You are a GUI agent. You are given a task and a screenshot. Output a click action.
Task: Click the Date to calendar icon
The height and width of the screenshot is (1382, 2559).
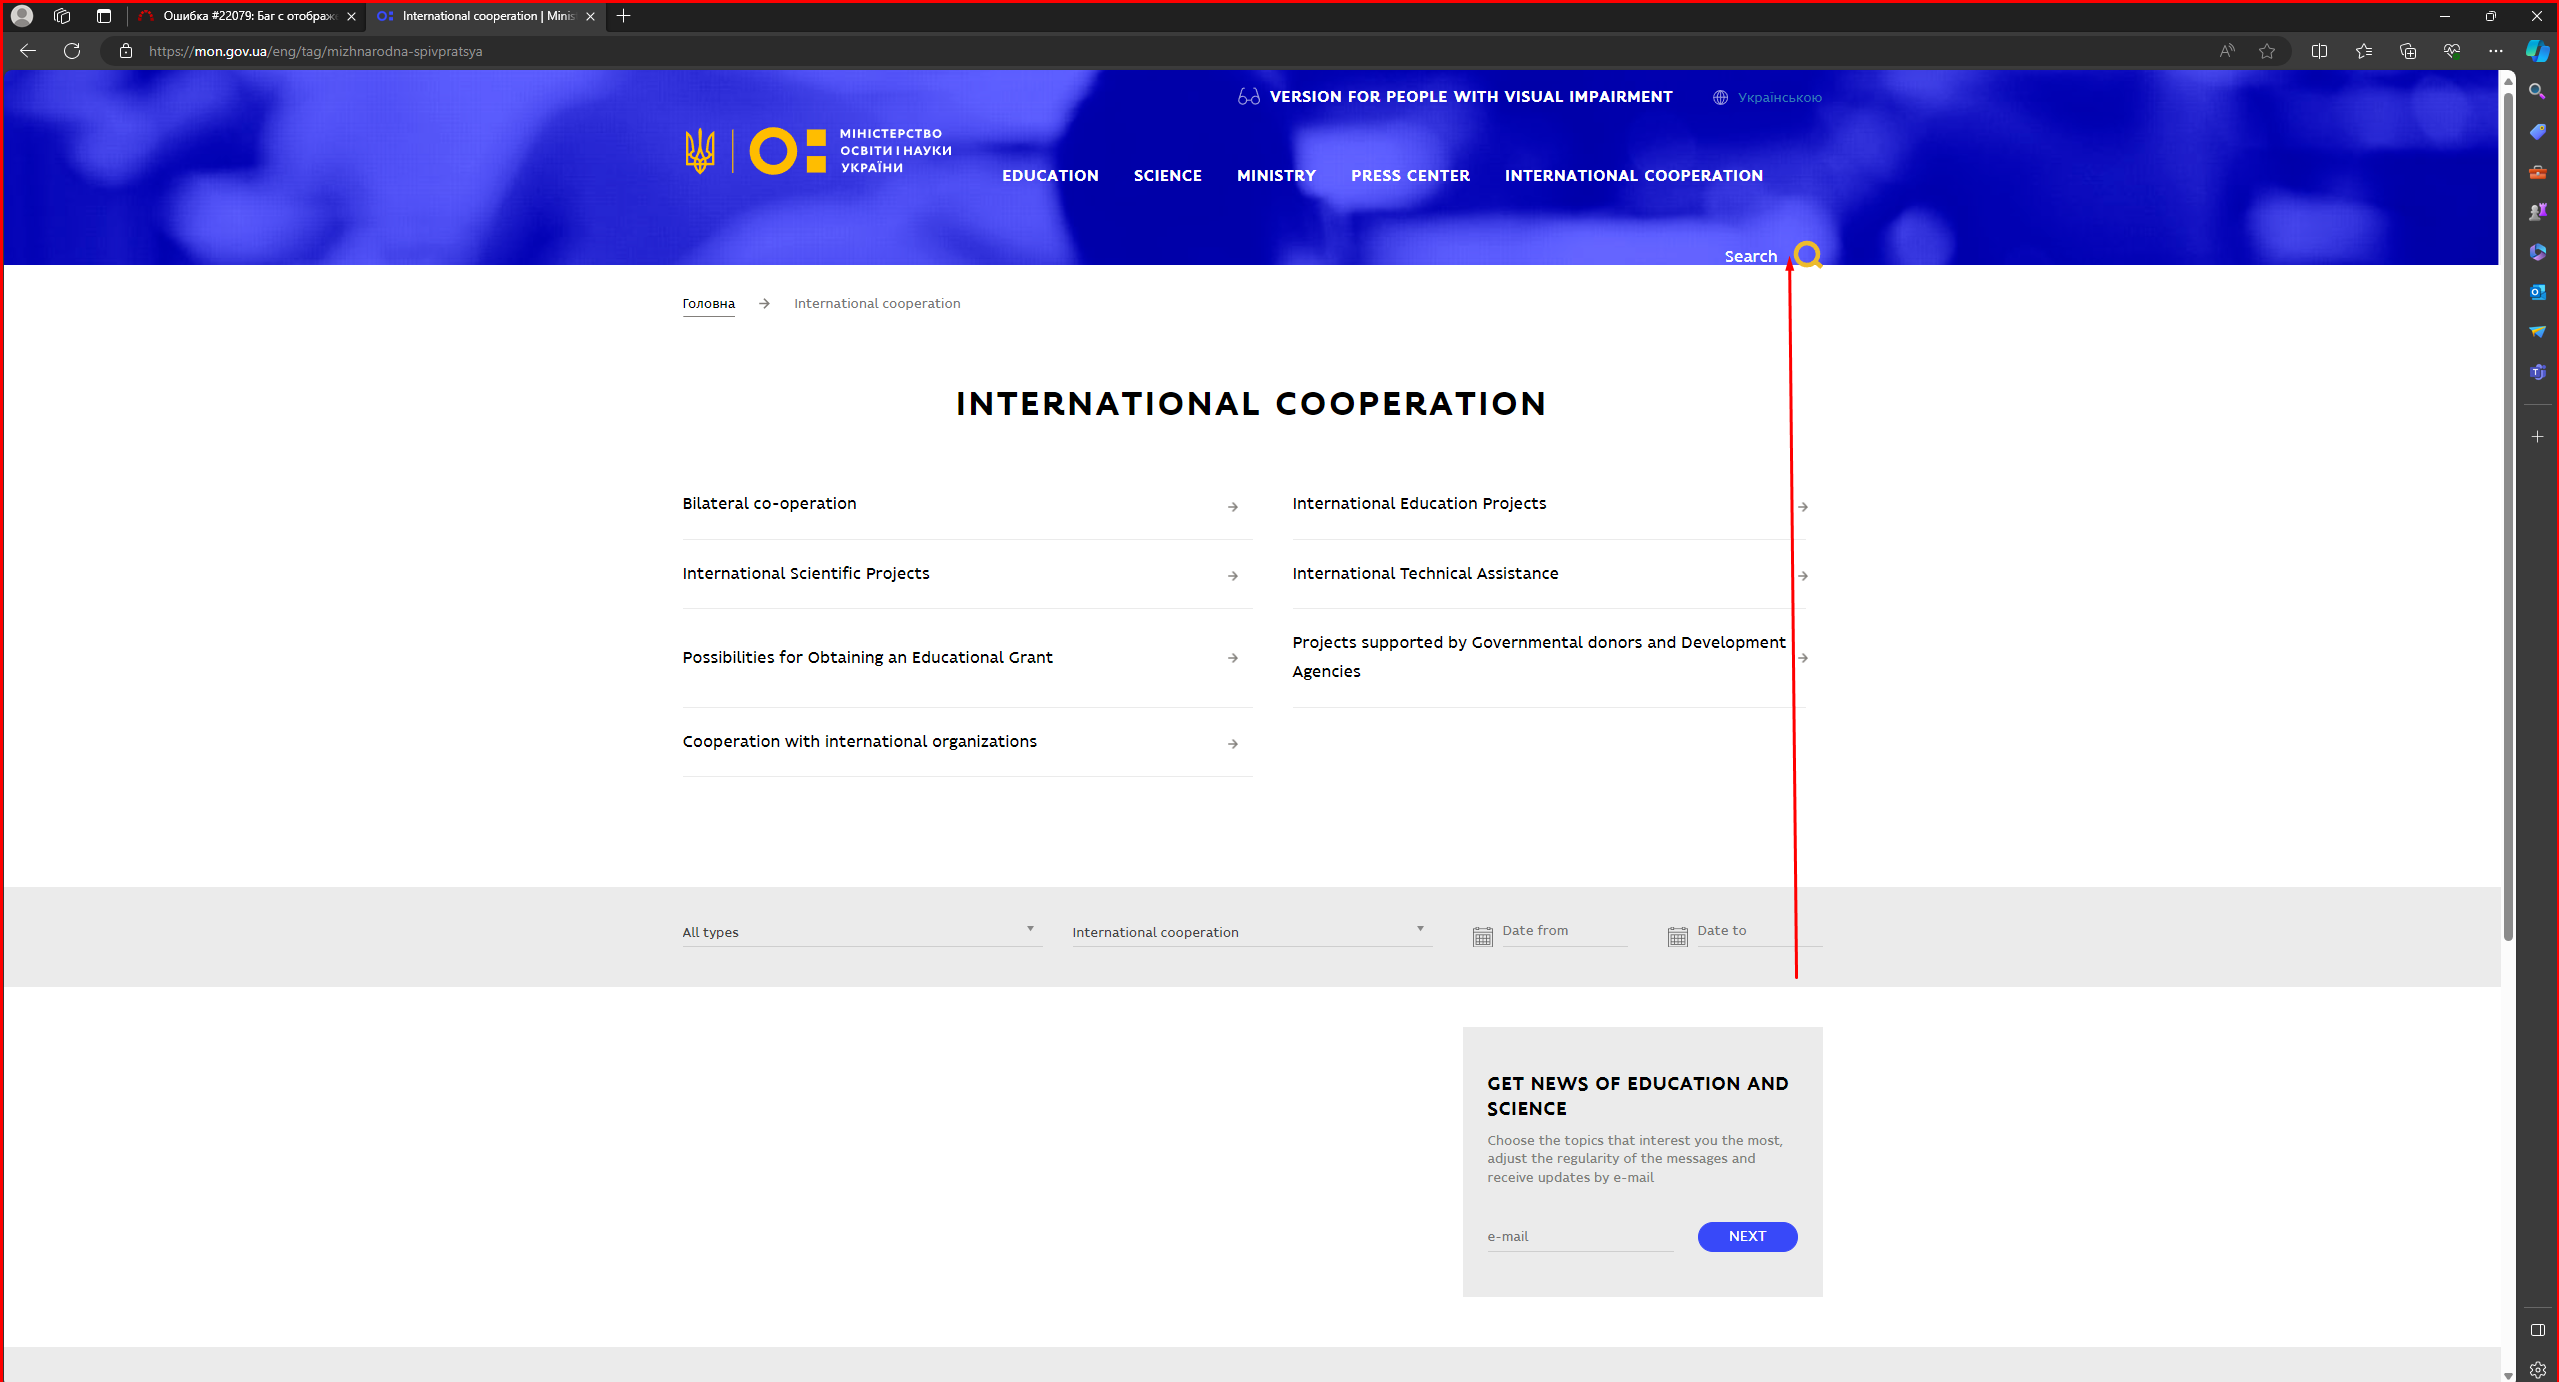1677,936
